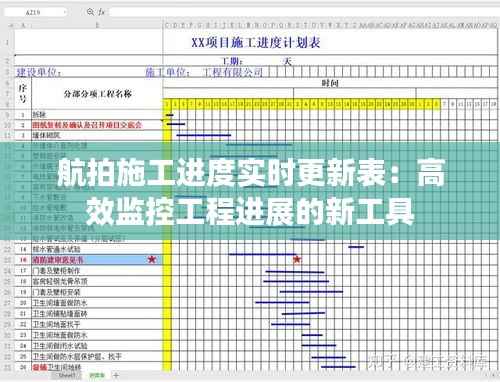Click the Gantt bar in sequence 17 row
500x382 pixels.
click(x=295, y=272)
